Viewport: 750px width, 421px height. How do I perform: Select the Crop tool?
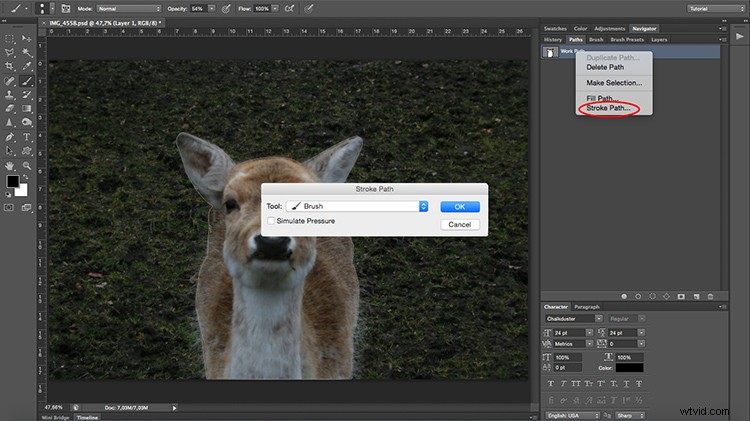click(x=10, y=66)
